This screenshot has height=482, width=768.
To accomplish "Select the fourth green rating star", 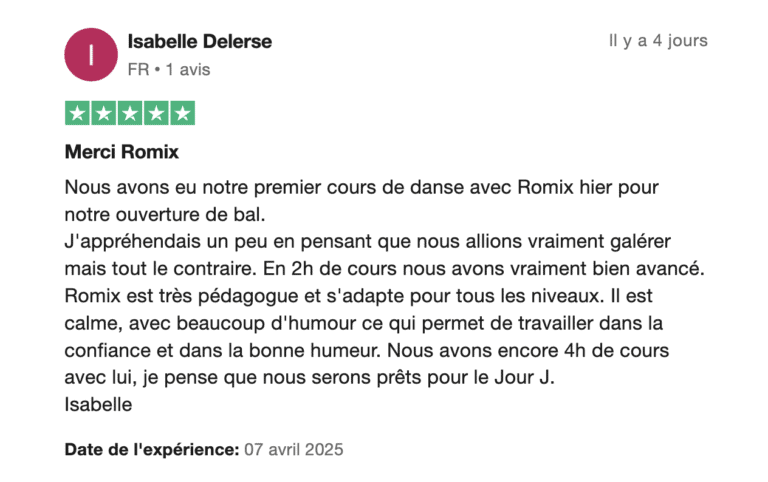I will (156, 113).
